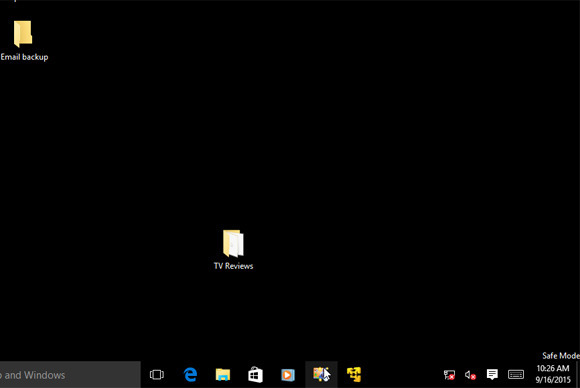Show the touch keyboard
Screen dimensions: 580x388
click(516, 375)
